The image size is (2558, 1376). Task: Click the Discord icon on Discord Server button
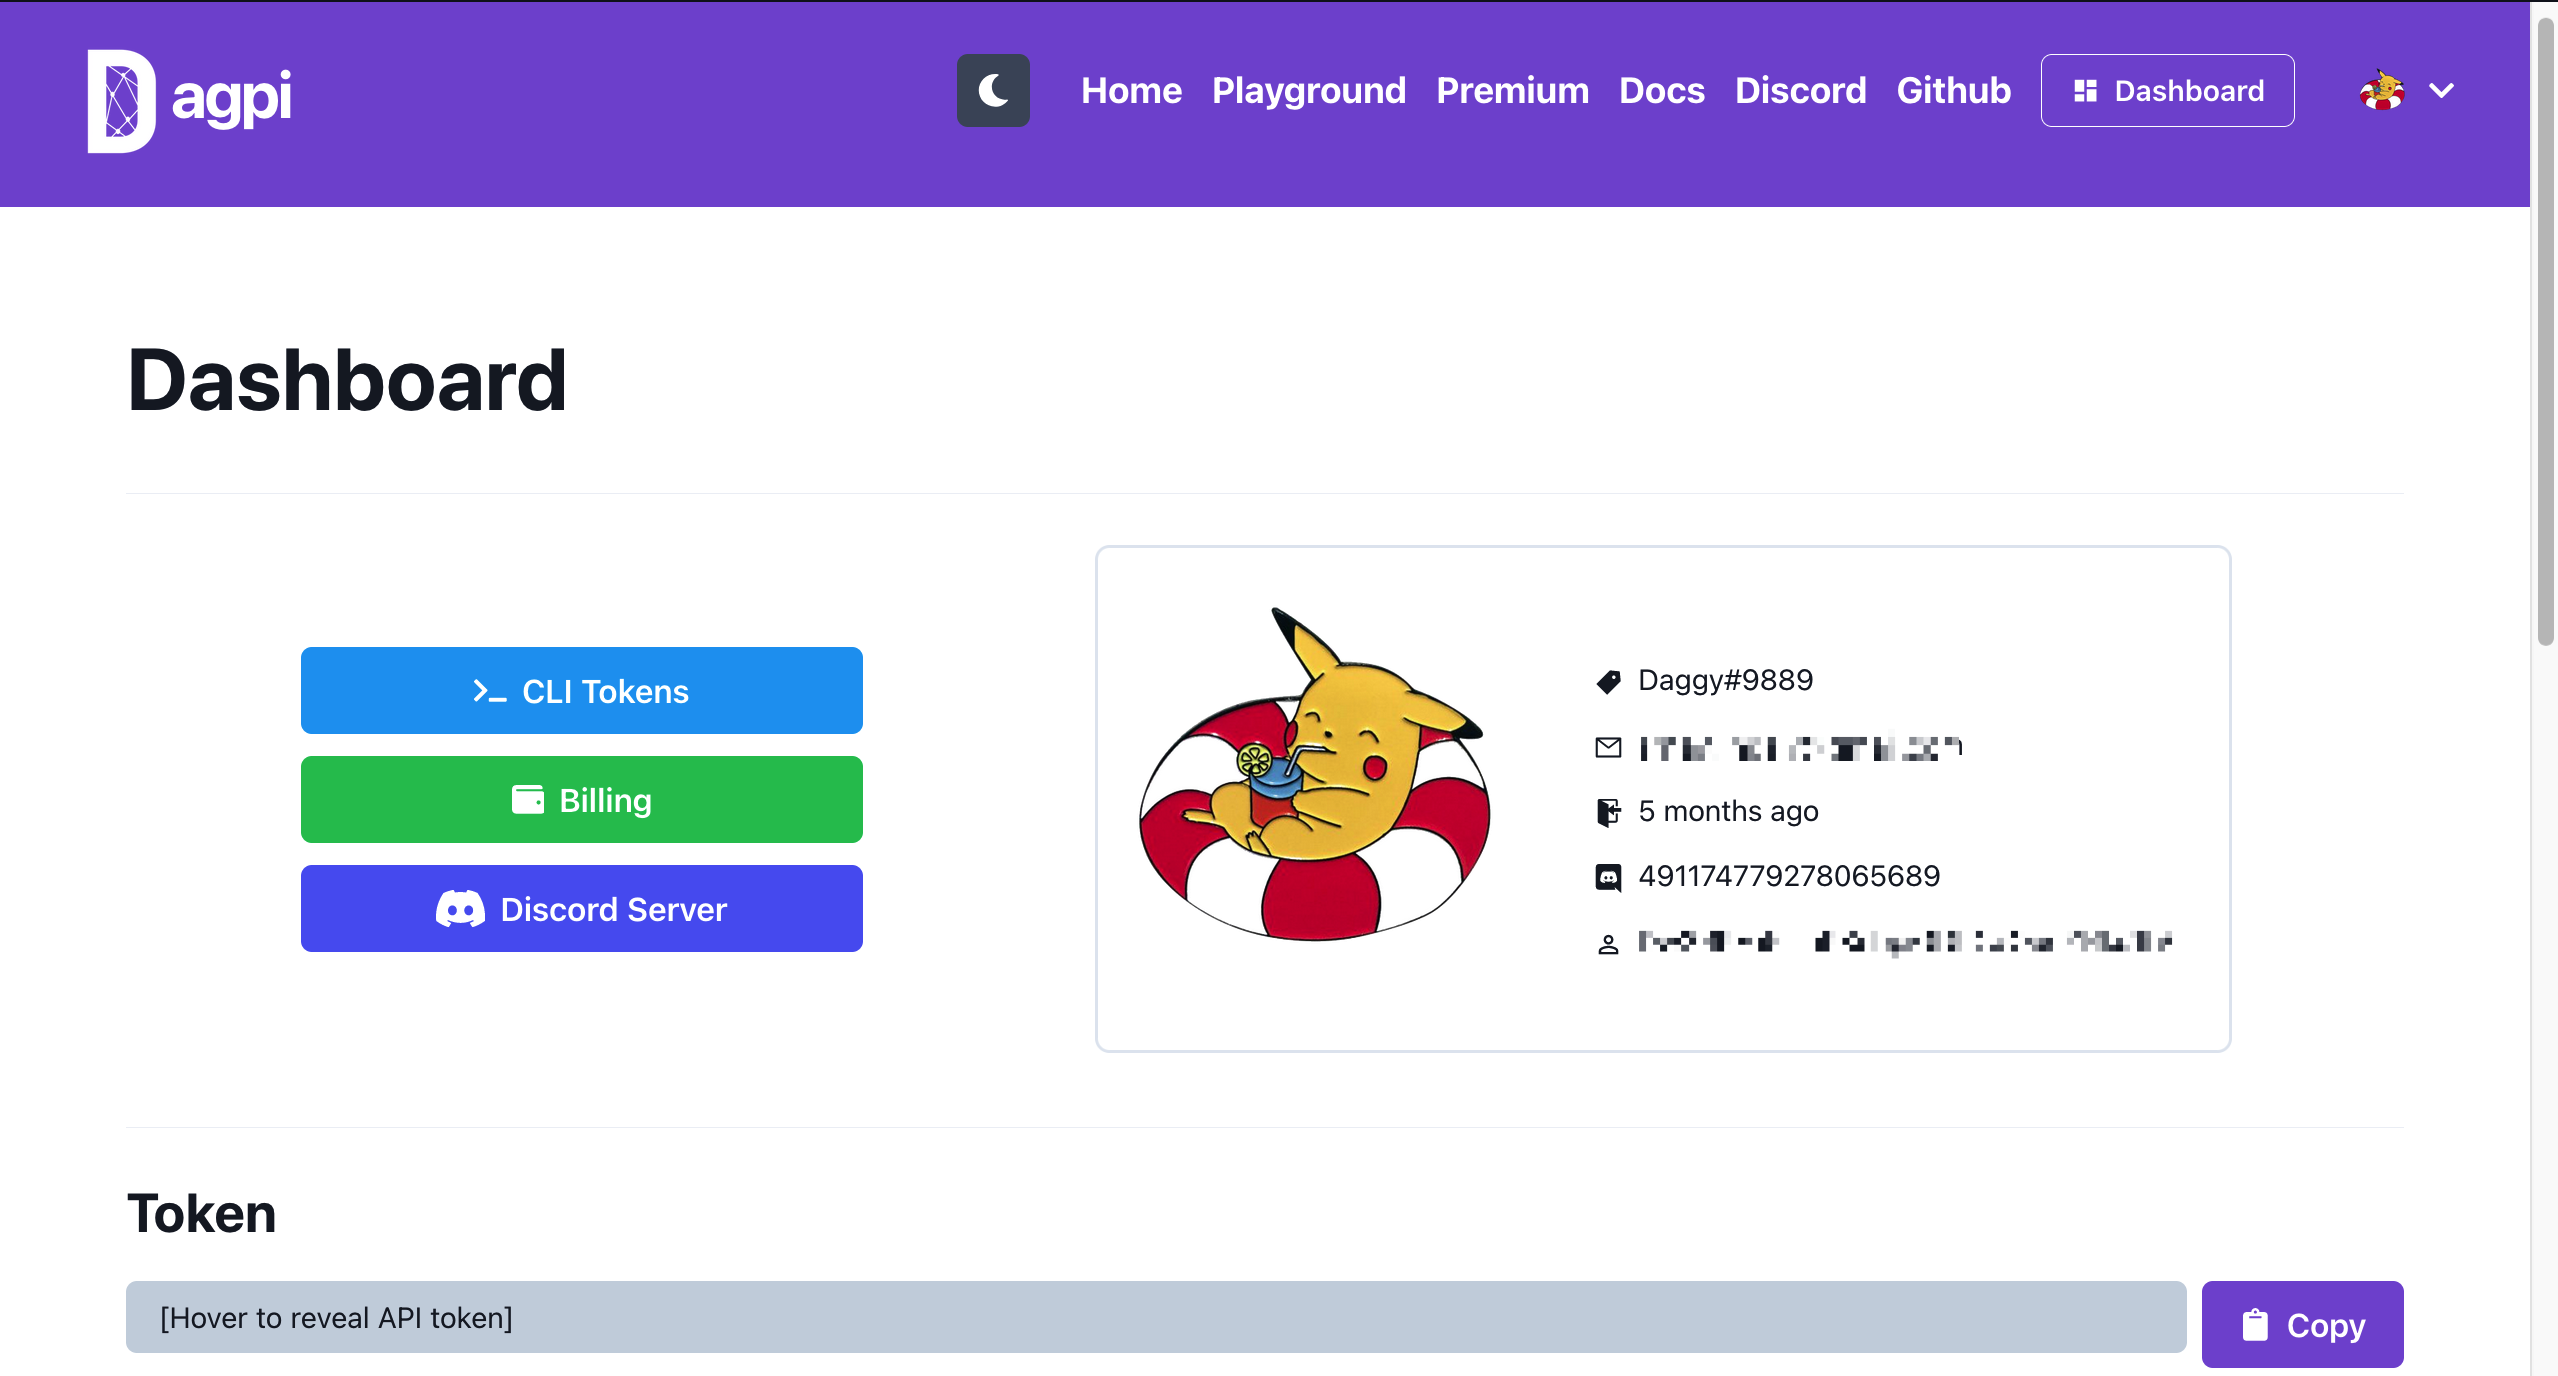tap(460, 909)
